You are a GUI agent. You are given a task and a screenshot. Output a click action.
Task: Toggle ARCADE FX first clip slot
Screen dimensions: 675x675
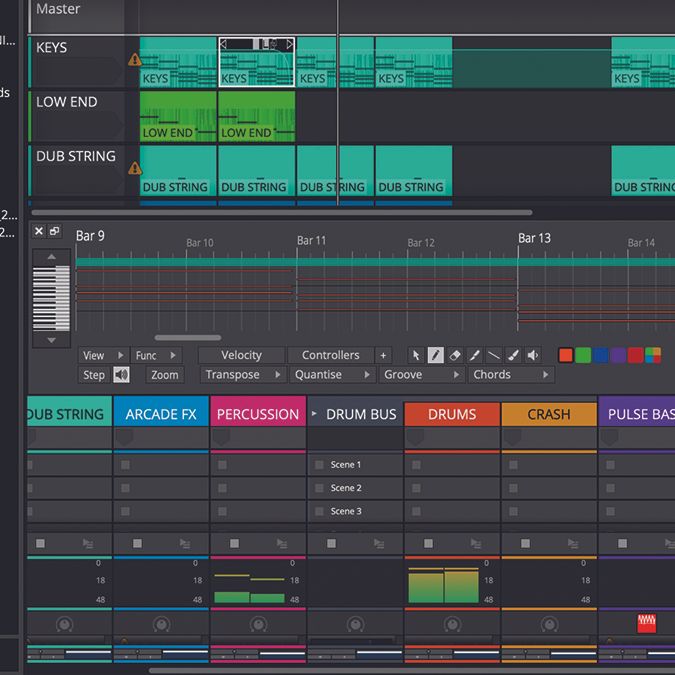tap(125, 465)
